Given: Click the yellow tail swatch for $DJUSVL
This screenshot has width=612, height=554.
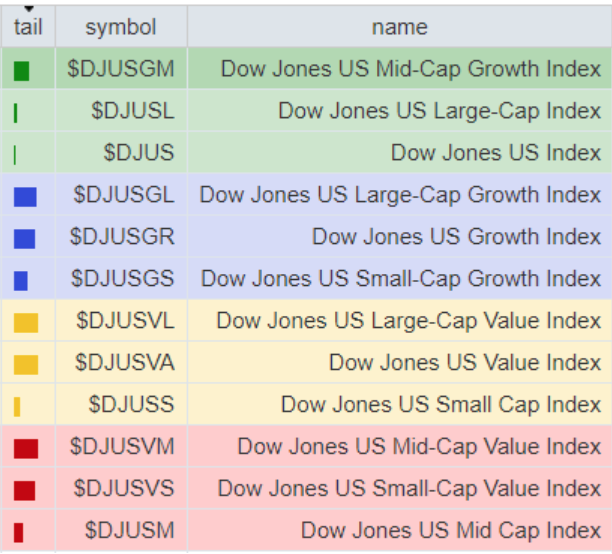Looking at the screenshot, I should [x=26, y=323].
